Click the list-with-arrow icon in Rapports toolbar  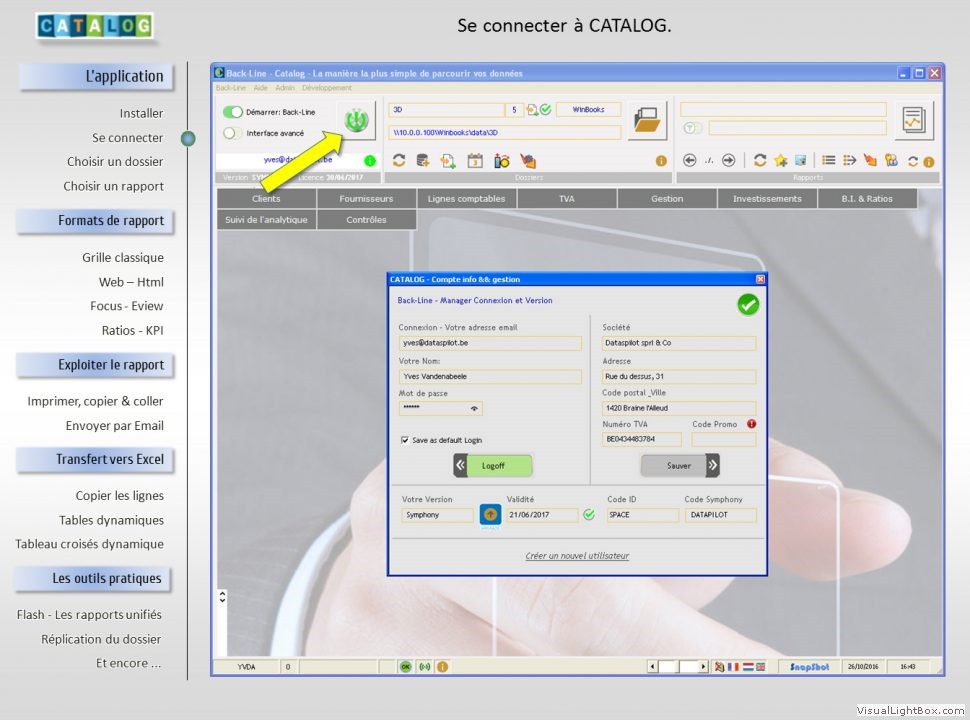click(x=849, y=160)
